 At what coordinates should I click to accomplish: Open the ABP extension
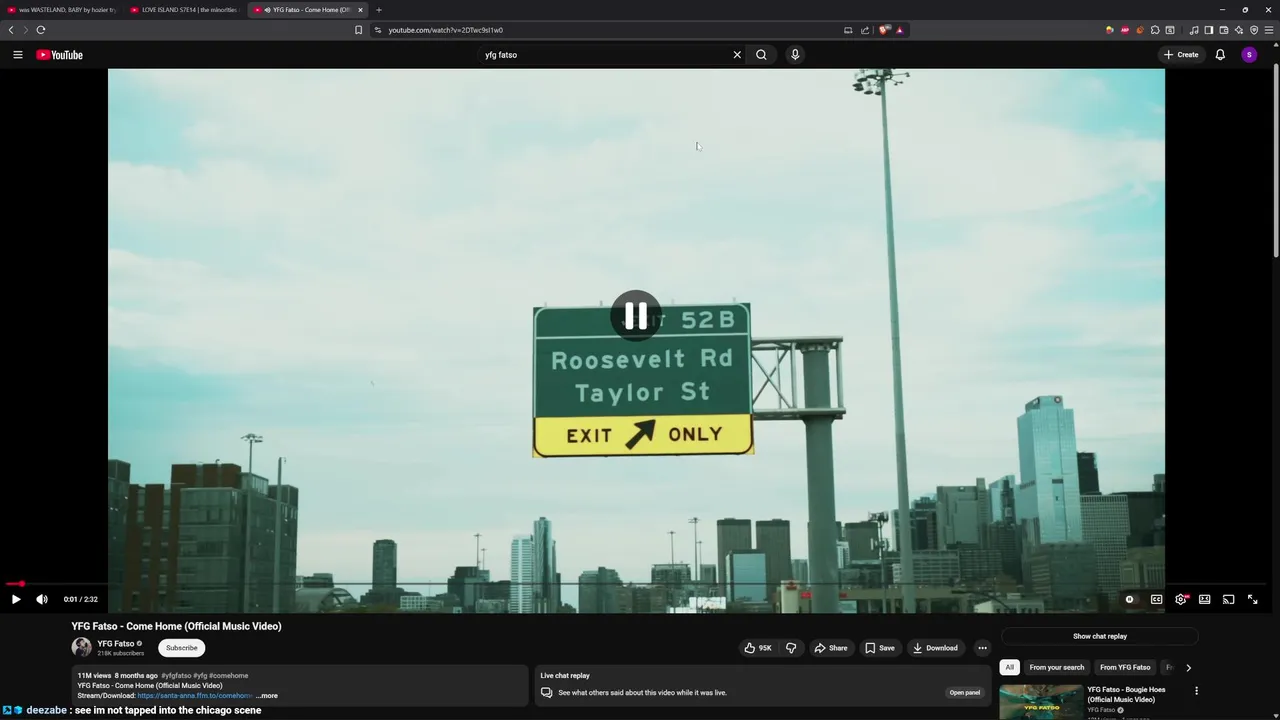pos(1125,30)
